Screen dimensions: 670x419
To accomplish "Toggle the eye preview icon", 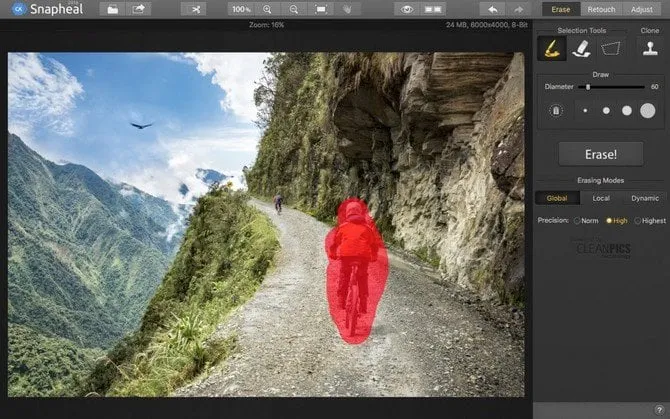I will coord(406,9).
